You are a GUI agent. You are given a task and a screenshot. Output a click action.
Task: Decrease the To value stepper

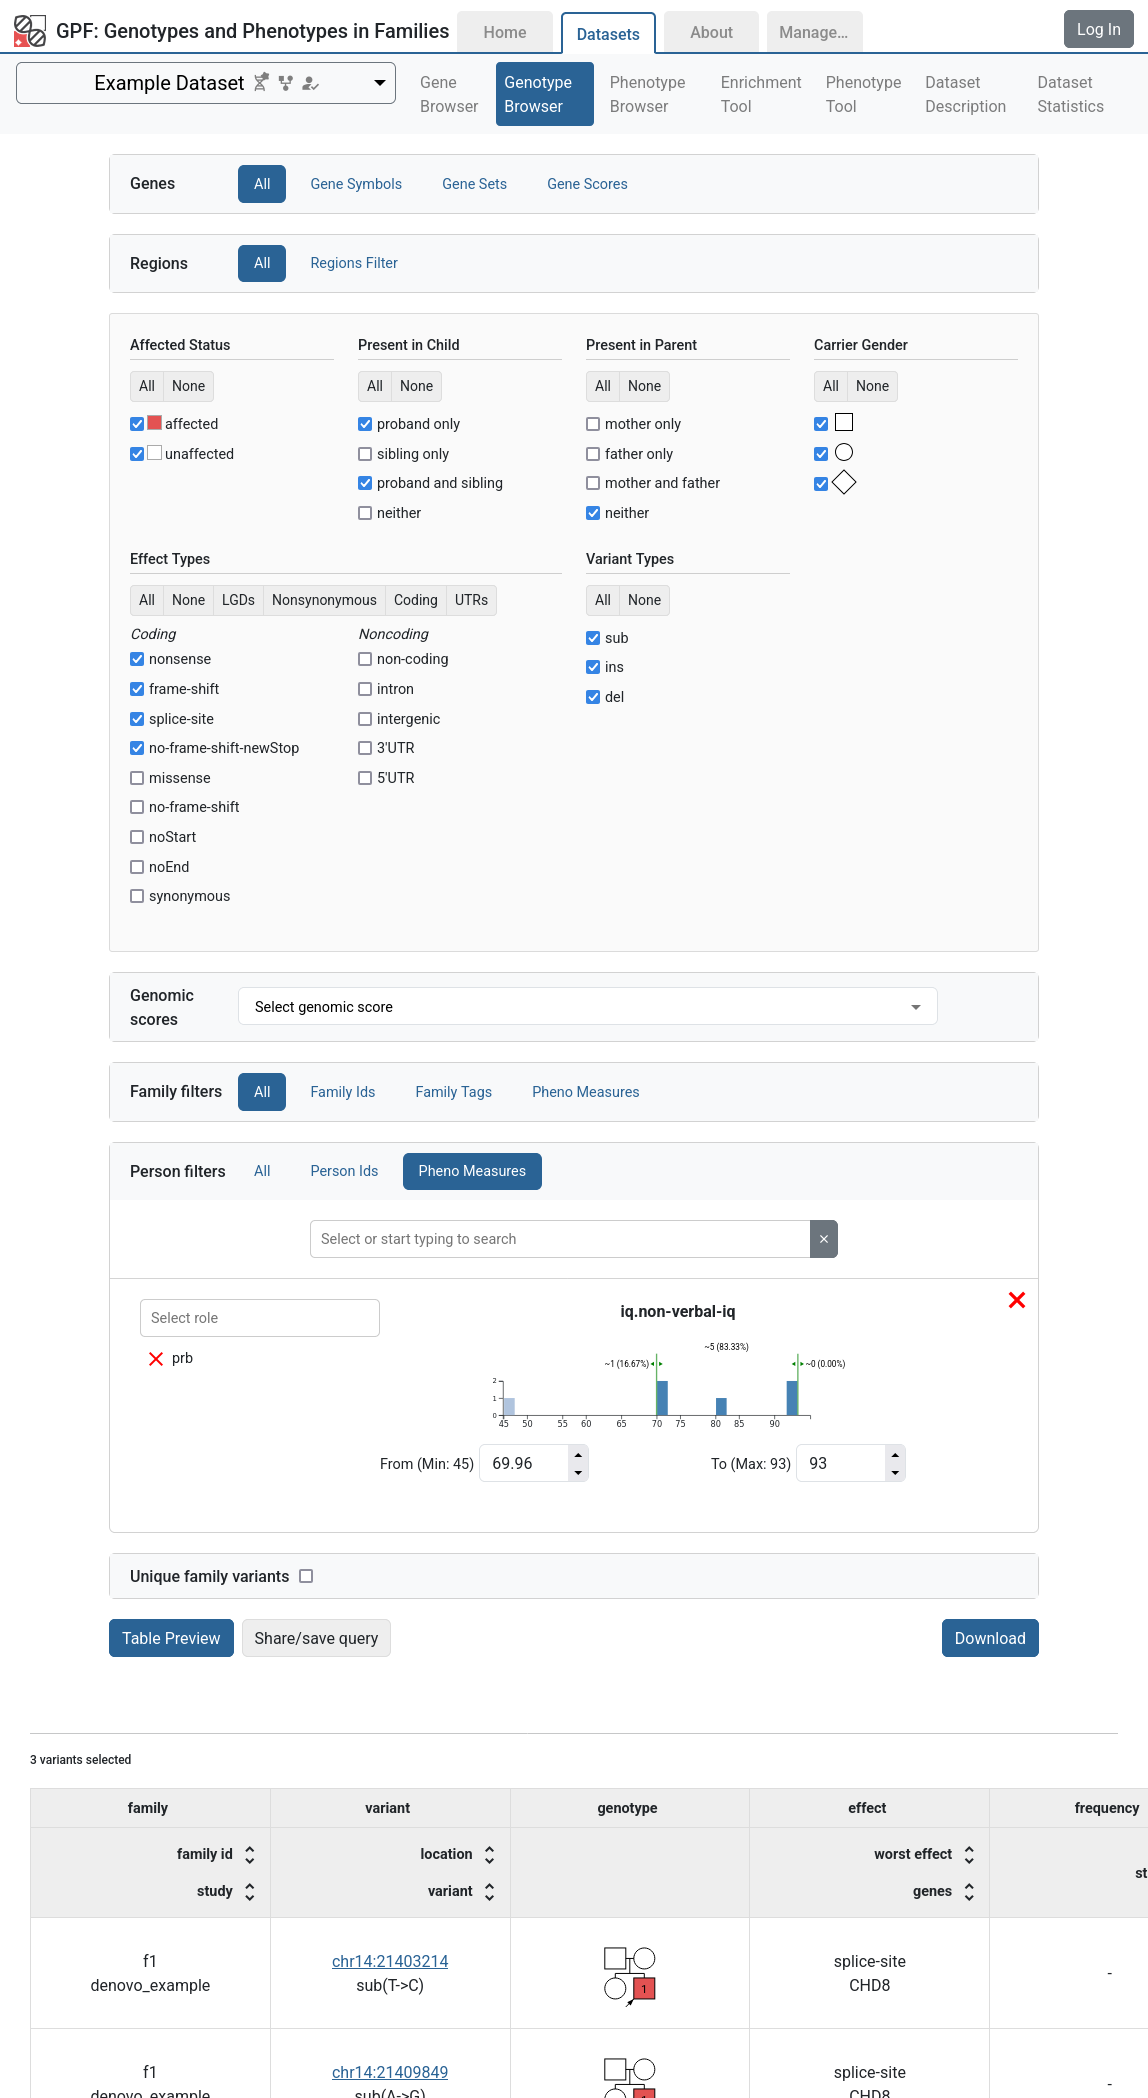point(895,1472)
